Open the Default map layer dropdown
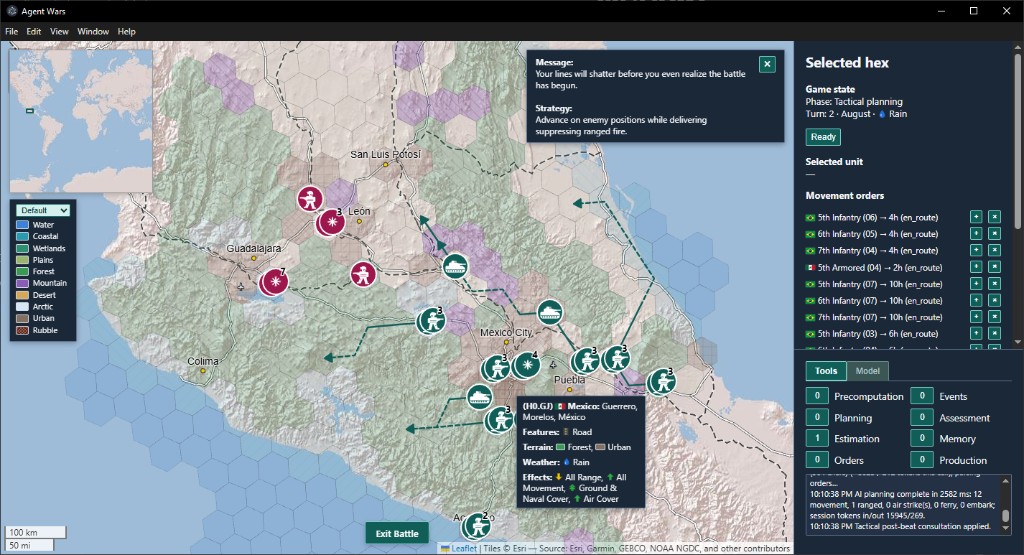Screen dimensions: 1024x555 (x=43, y=210)
